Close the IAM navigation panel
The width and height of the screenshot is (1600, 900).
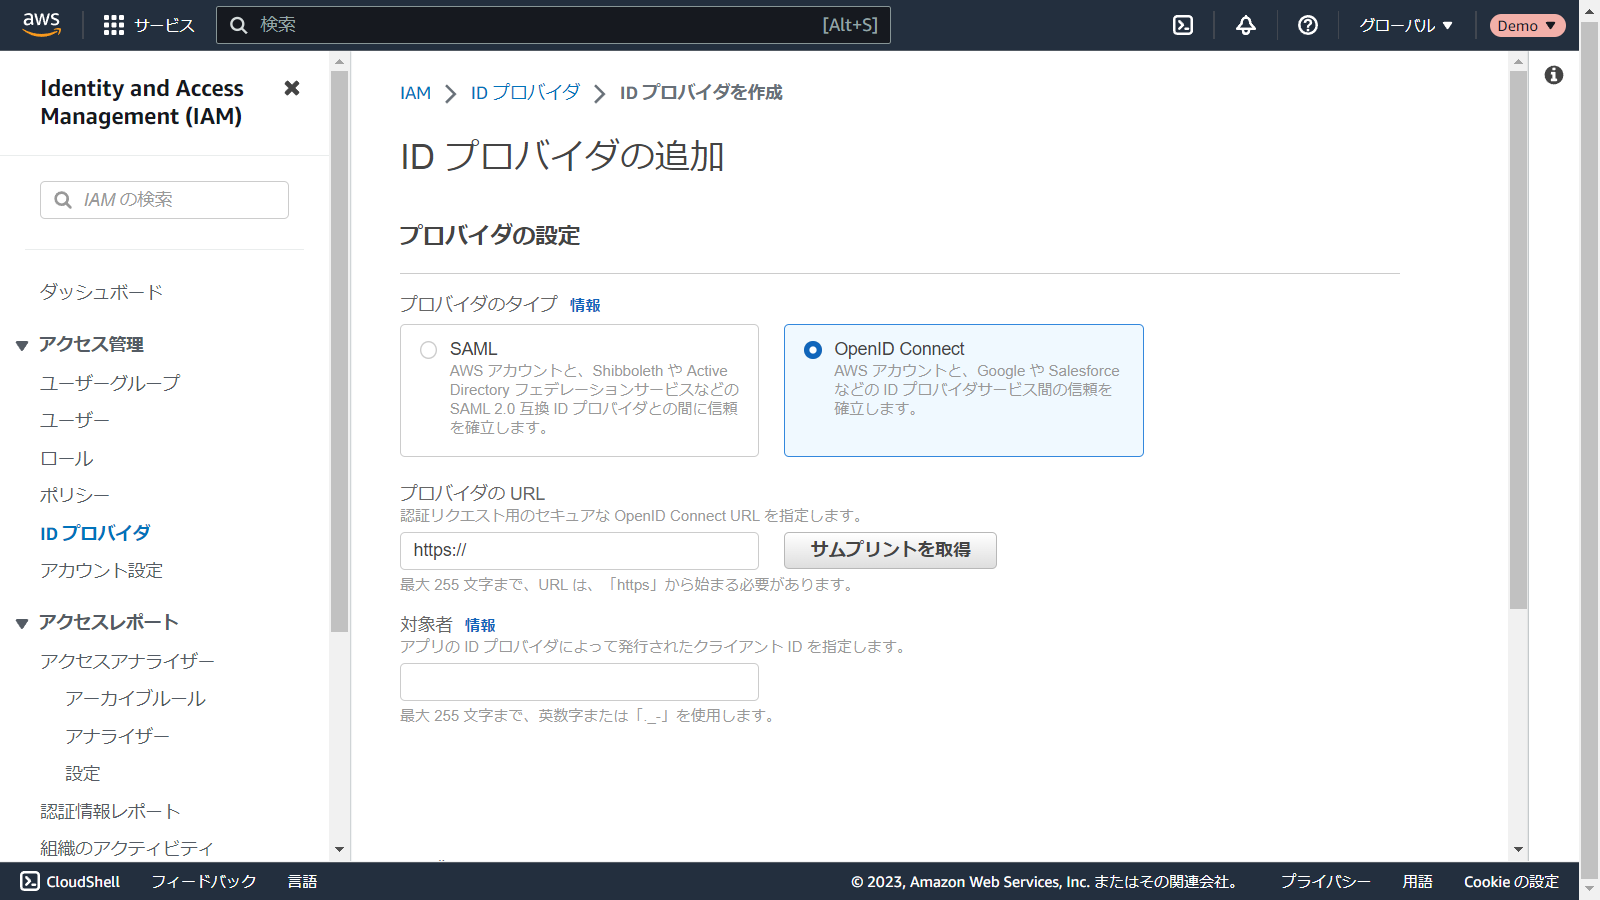coord(292,88)
